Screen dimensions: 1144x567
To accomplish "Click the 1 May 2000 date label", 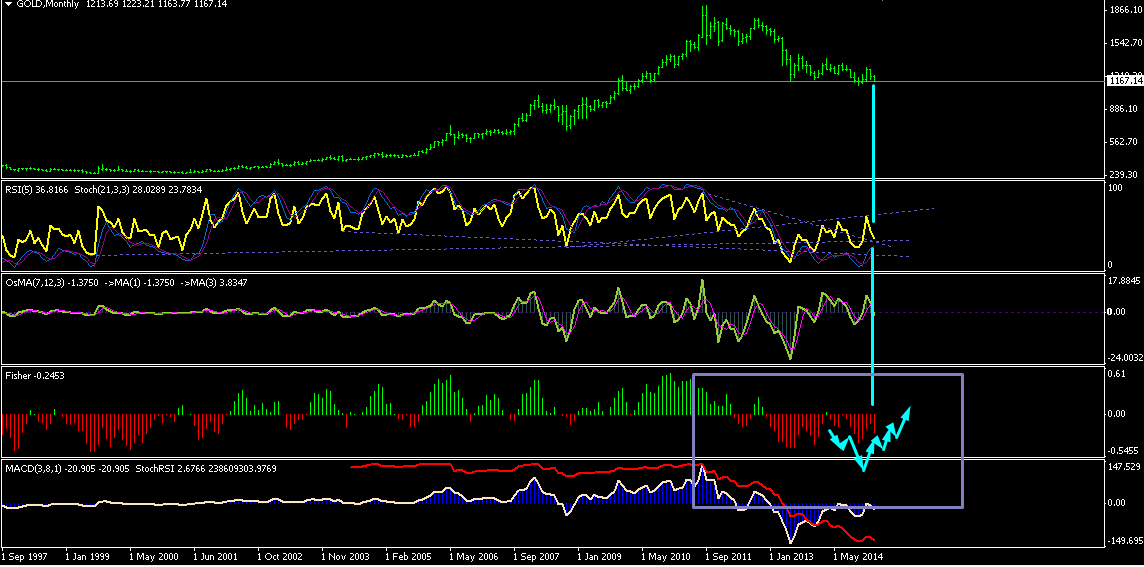I will pos(153,557).
